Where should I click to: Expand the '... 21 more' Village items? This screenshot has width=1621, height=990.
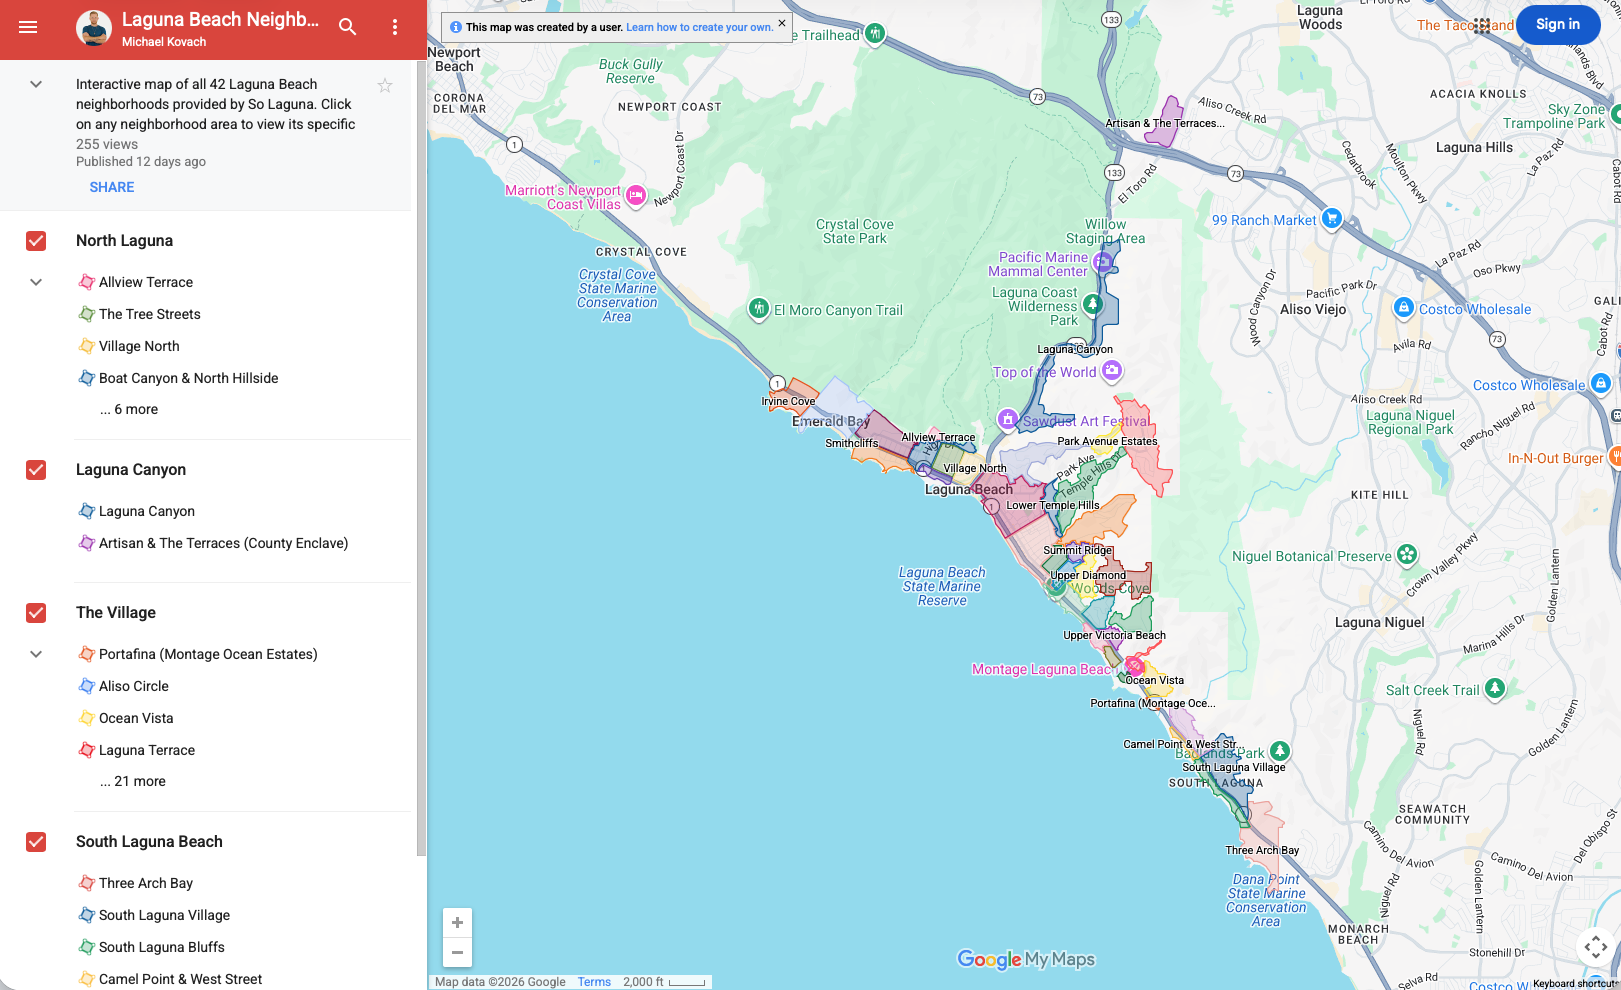point(133,781)
